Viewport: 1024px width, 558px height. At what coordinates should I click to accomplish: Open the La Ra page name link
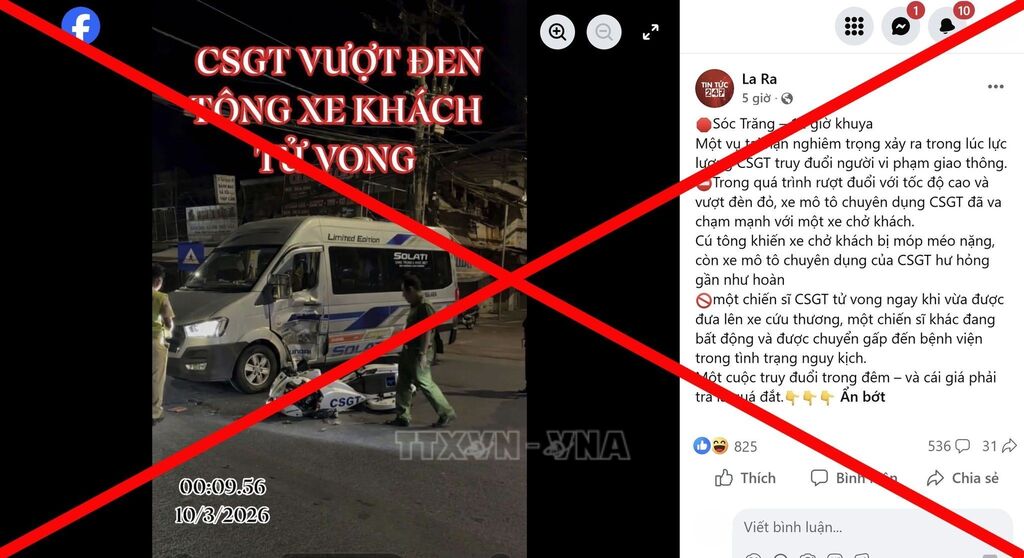(x=759, y=79)
